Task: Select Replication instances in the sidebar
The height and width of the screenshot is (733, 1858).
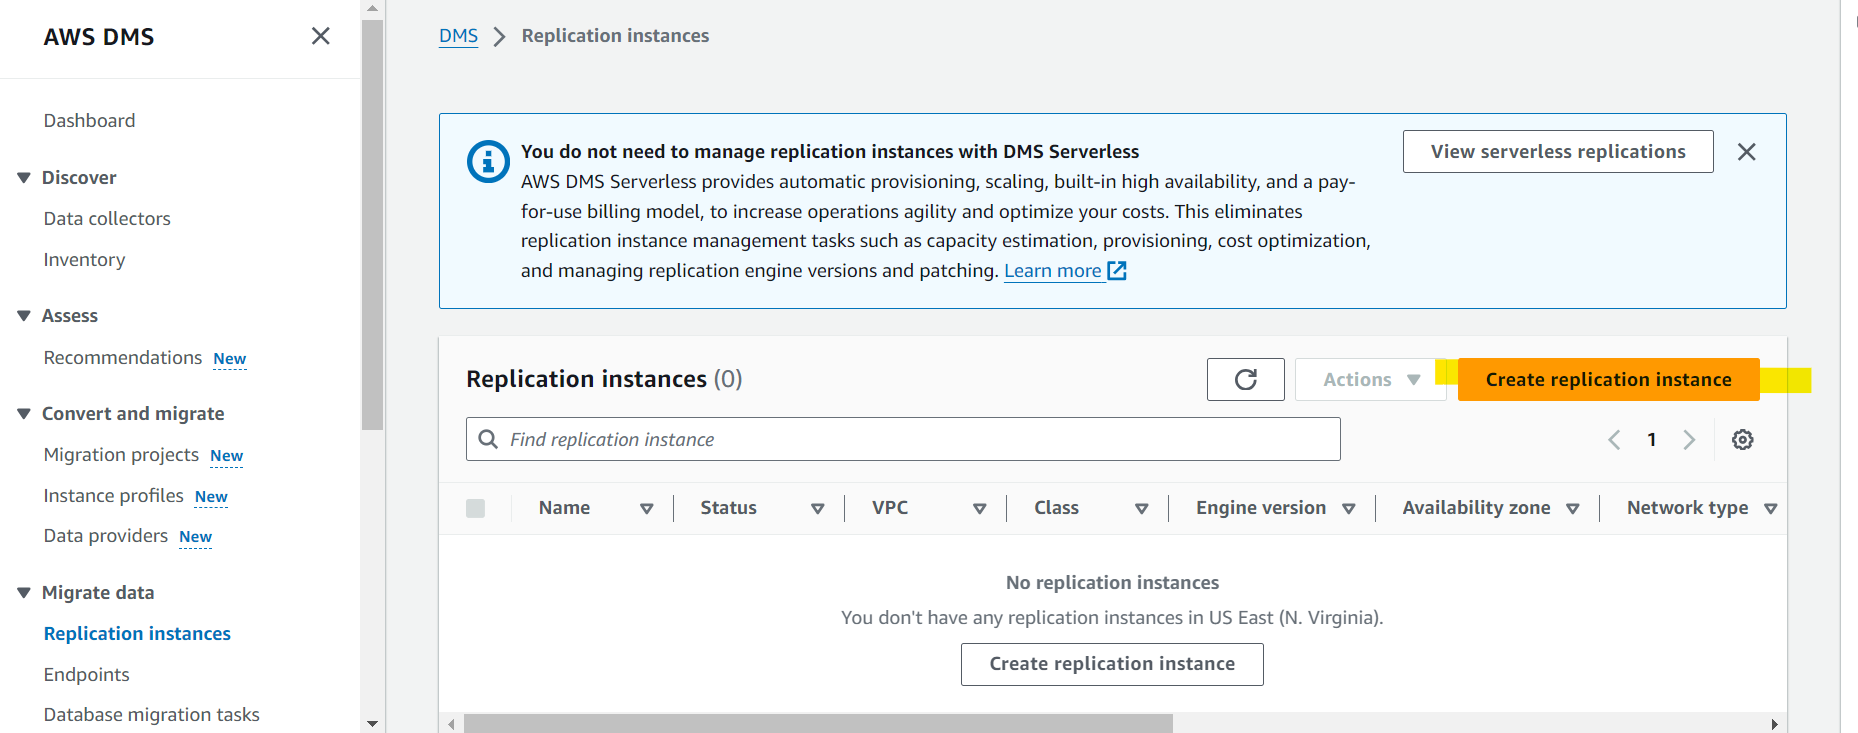Action: click(137, 633)
